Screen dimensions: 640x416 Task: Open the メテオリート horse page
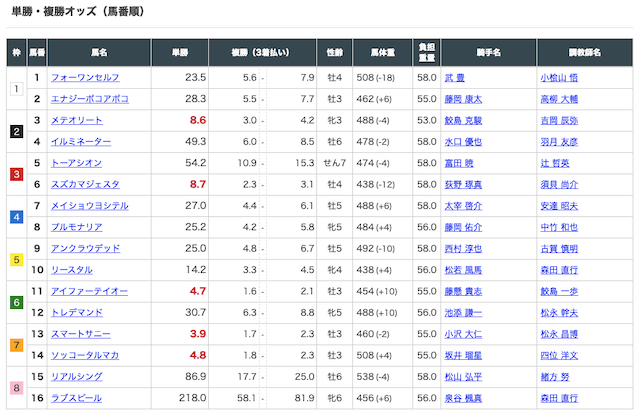(76, 120)
